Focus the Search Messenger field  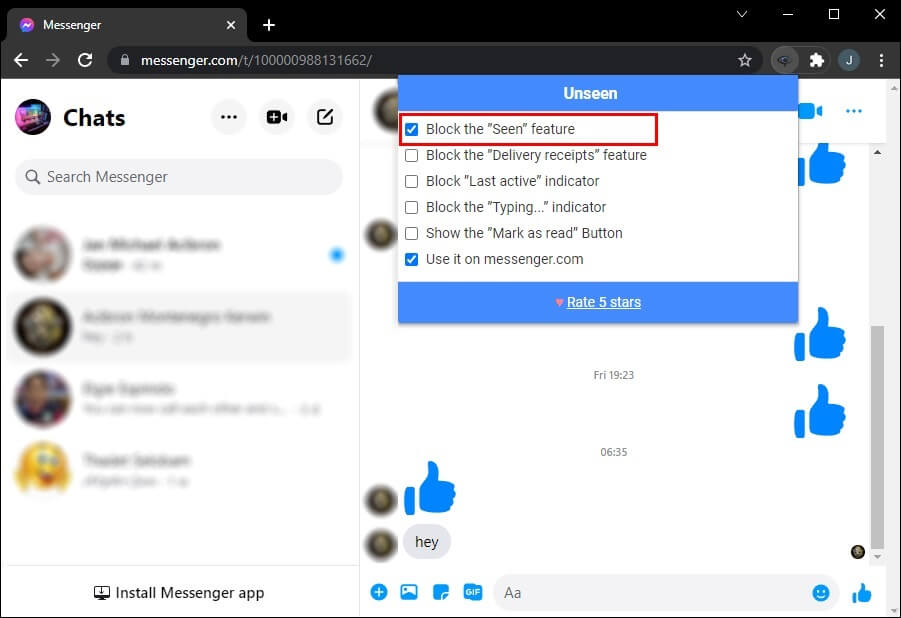[179, 176]
